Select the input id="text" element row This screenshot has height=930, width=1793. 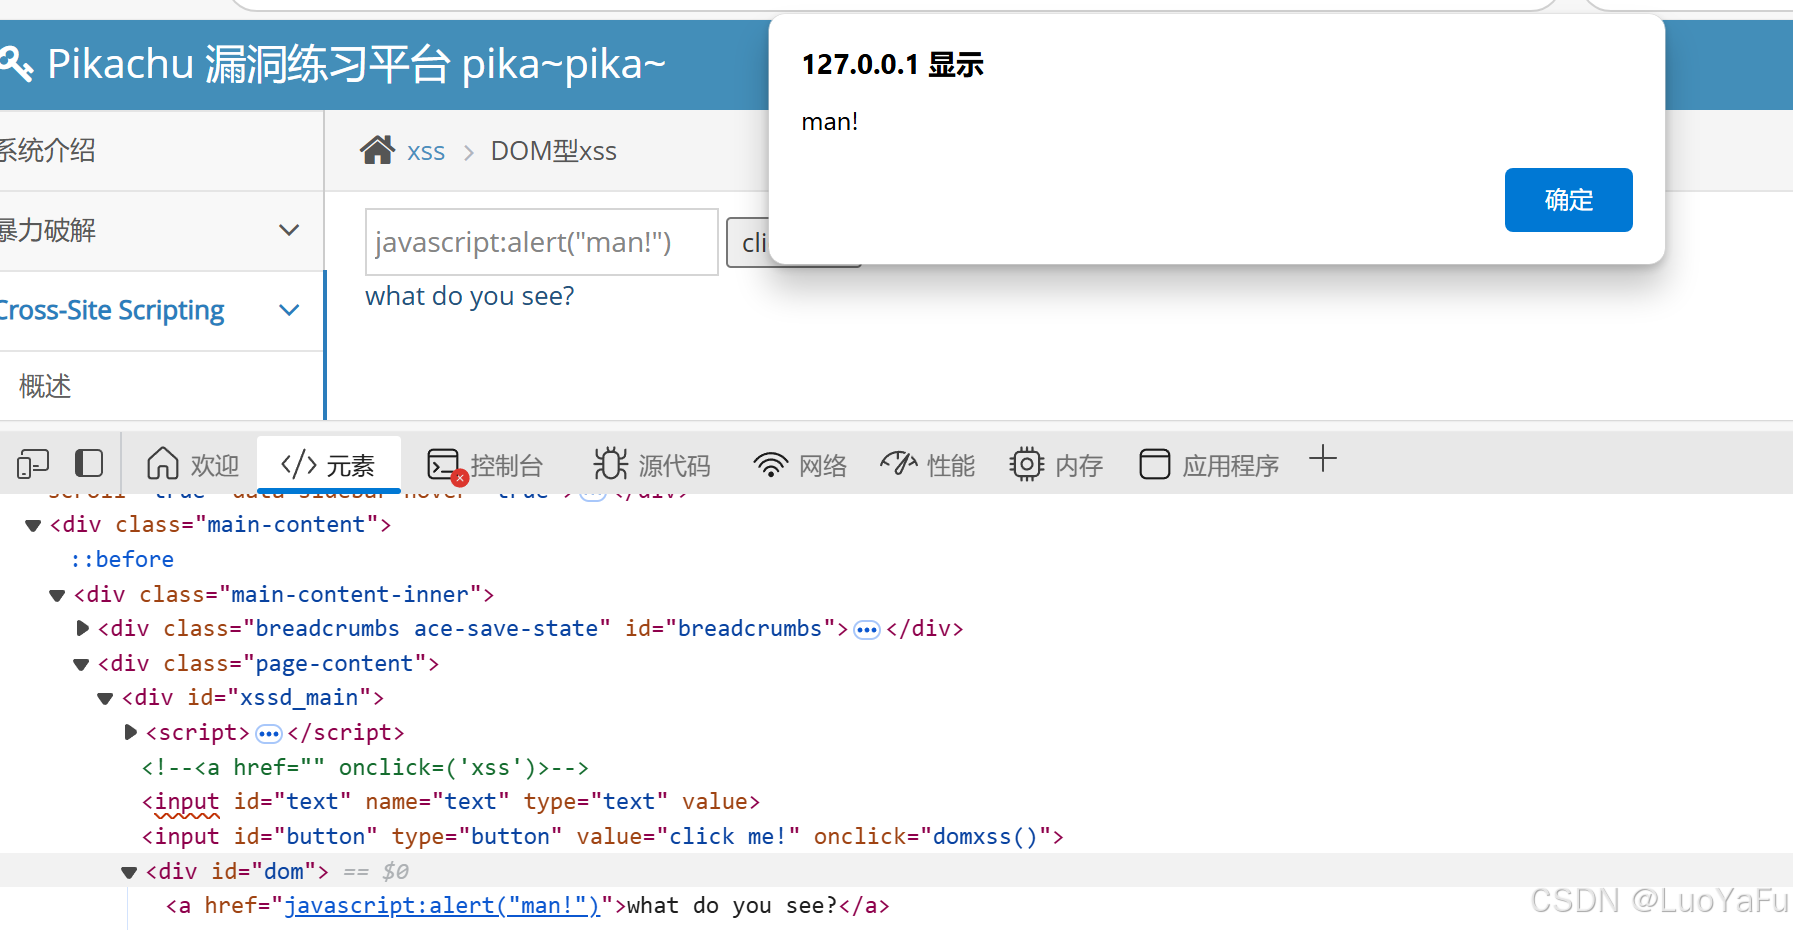coord(451,802)
